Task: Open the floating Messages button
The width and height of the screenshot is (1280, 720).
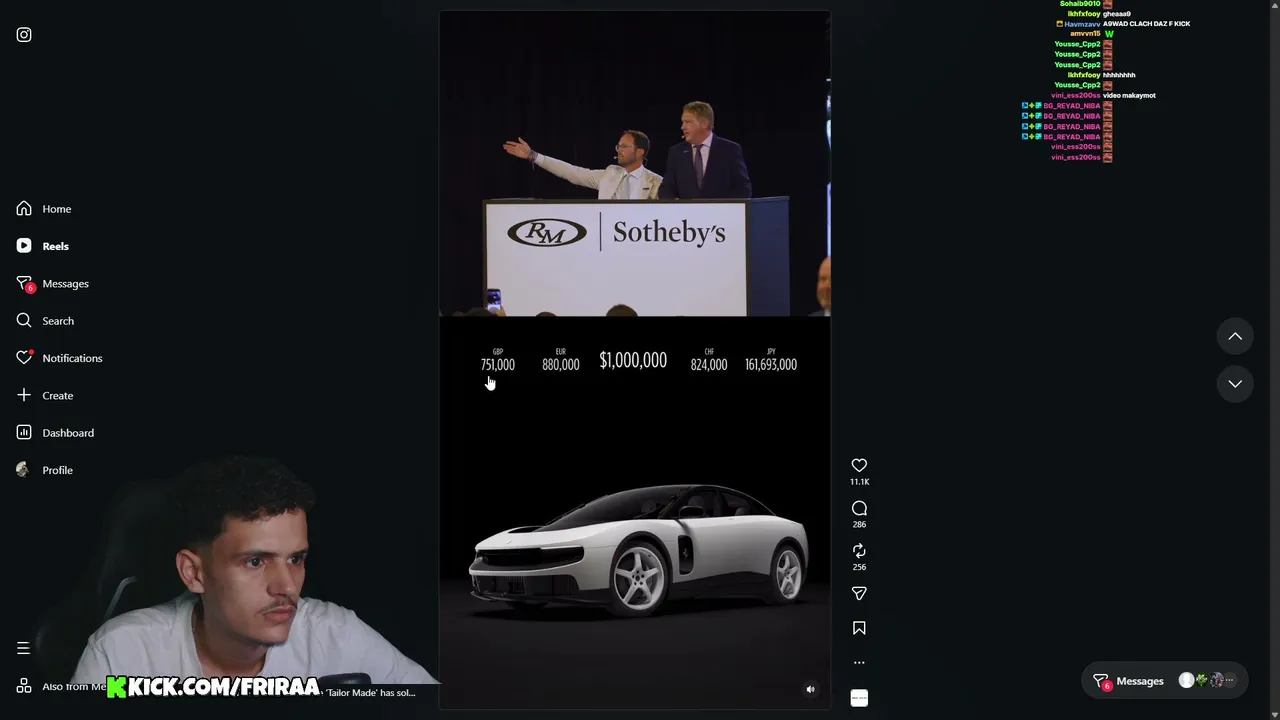Action: 1165,681
